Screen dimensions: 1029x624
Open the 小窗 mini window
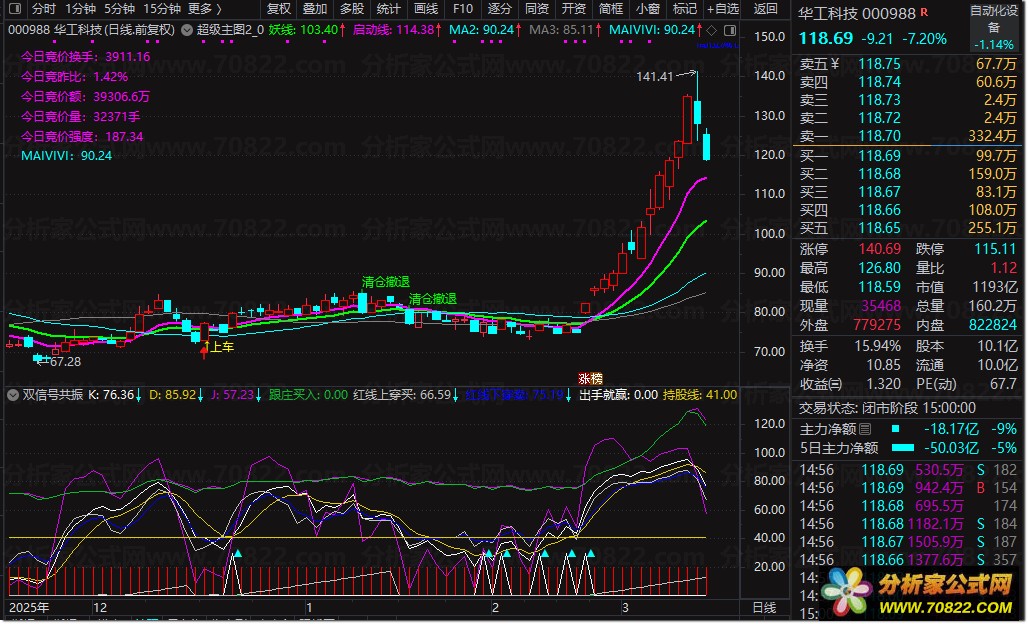(x=648, y=9)
